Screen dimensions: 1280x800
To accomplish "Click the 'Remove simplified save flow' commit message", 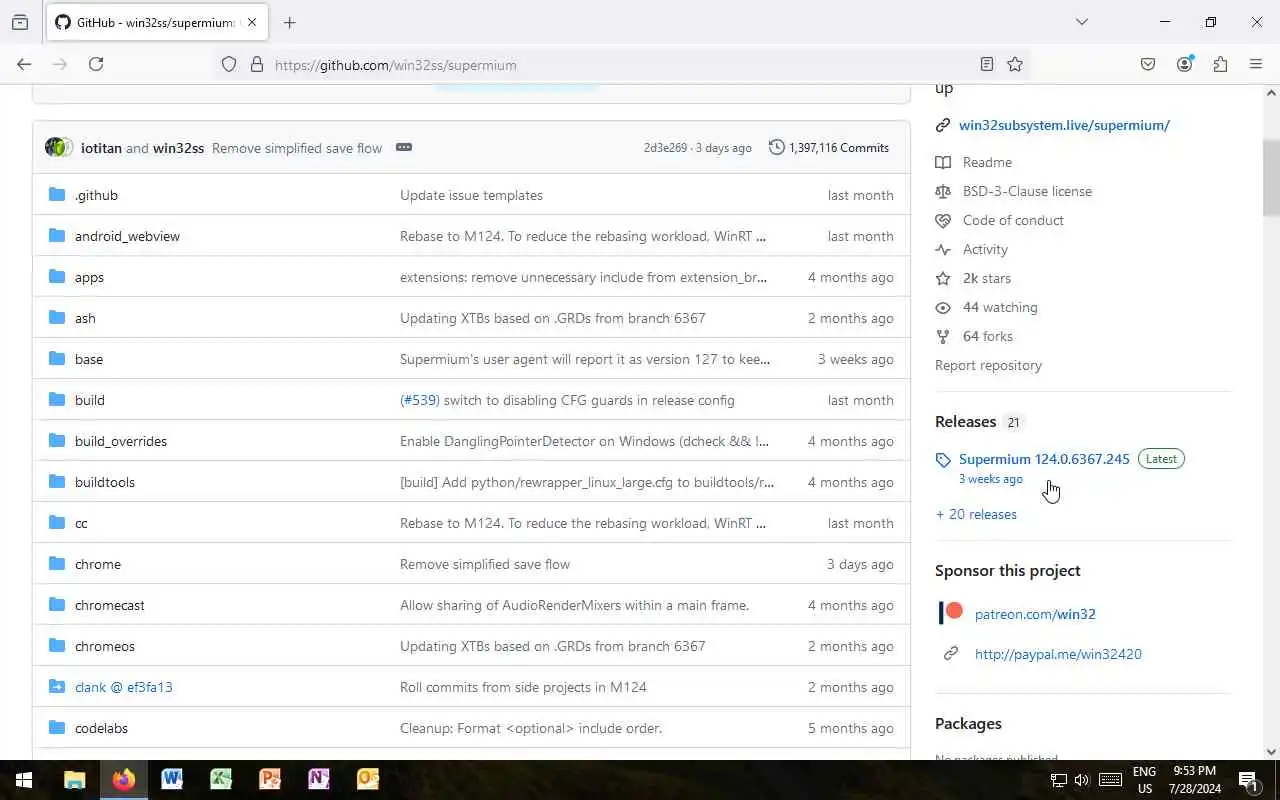I will point(297,148).
